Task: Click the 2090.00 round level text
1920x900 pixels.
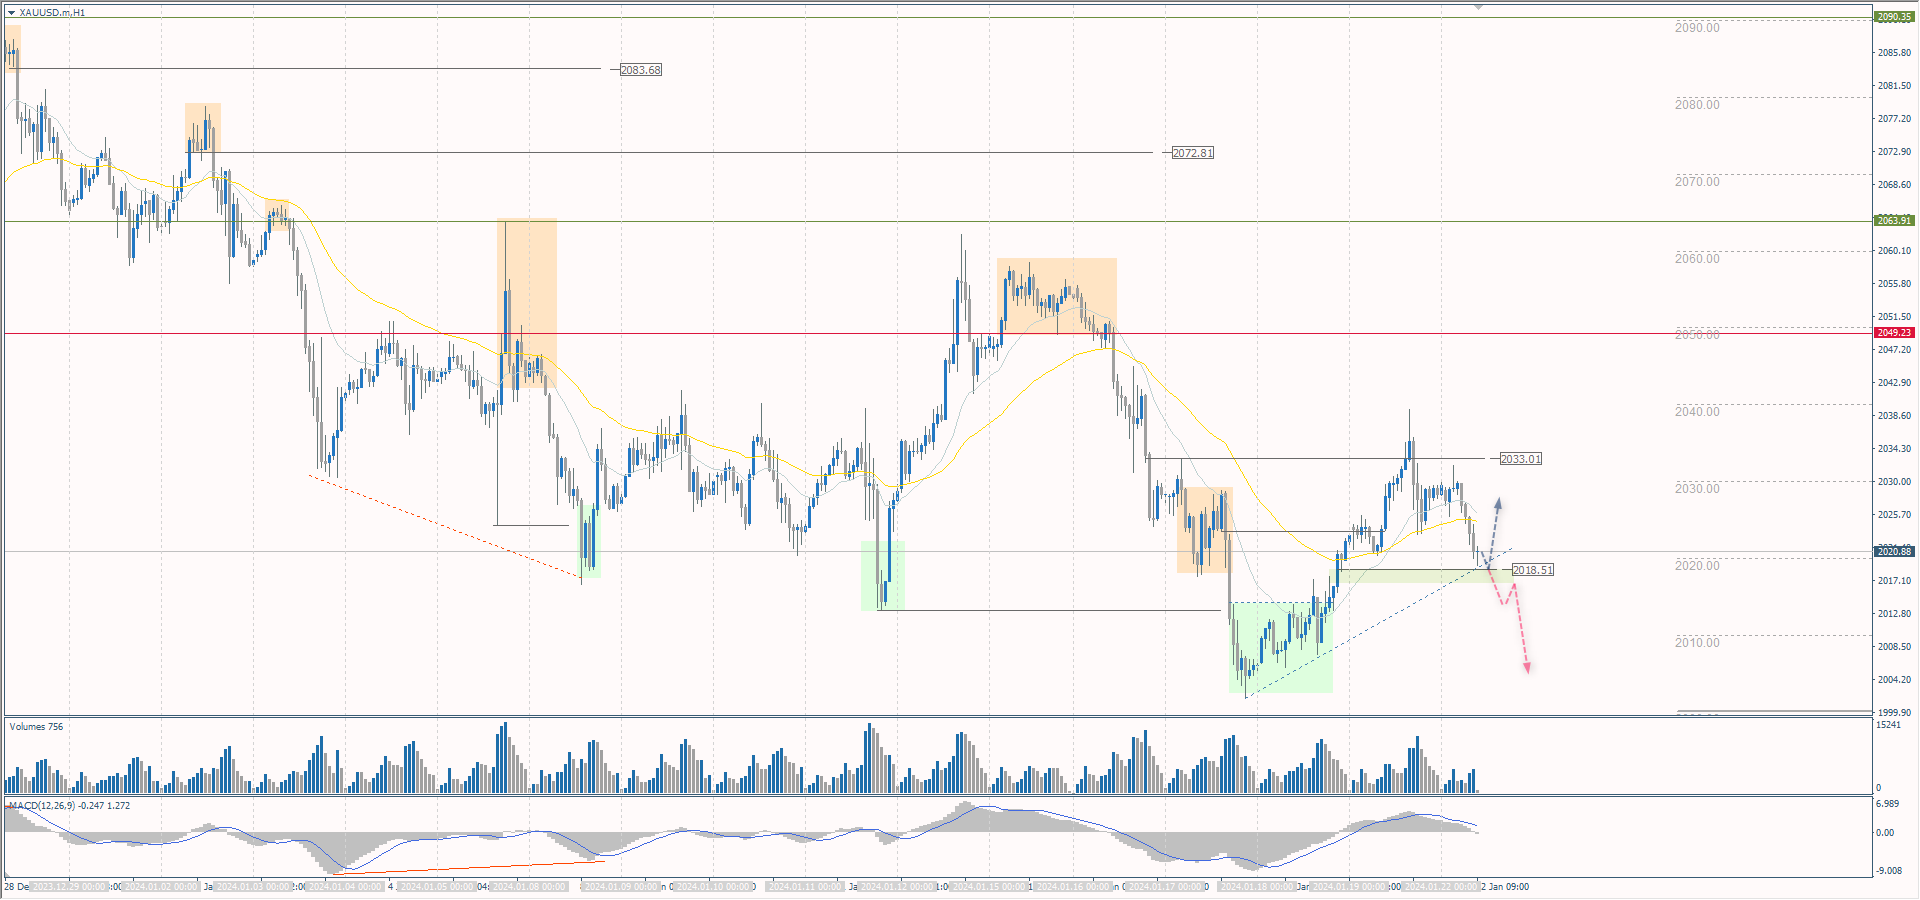Action: pyautogui.click(x=1697, y=28)
